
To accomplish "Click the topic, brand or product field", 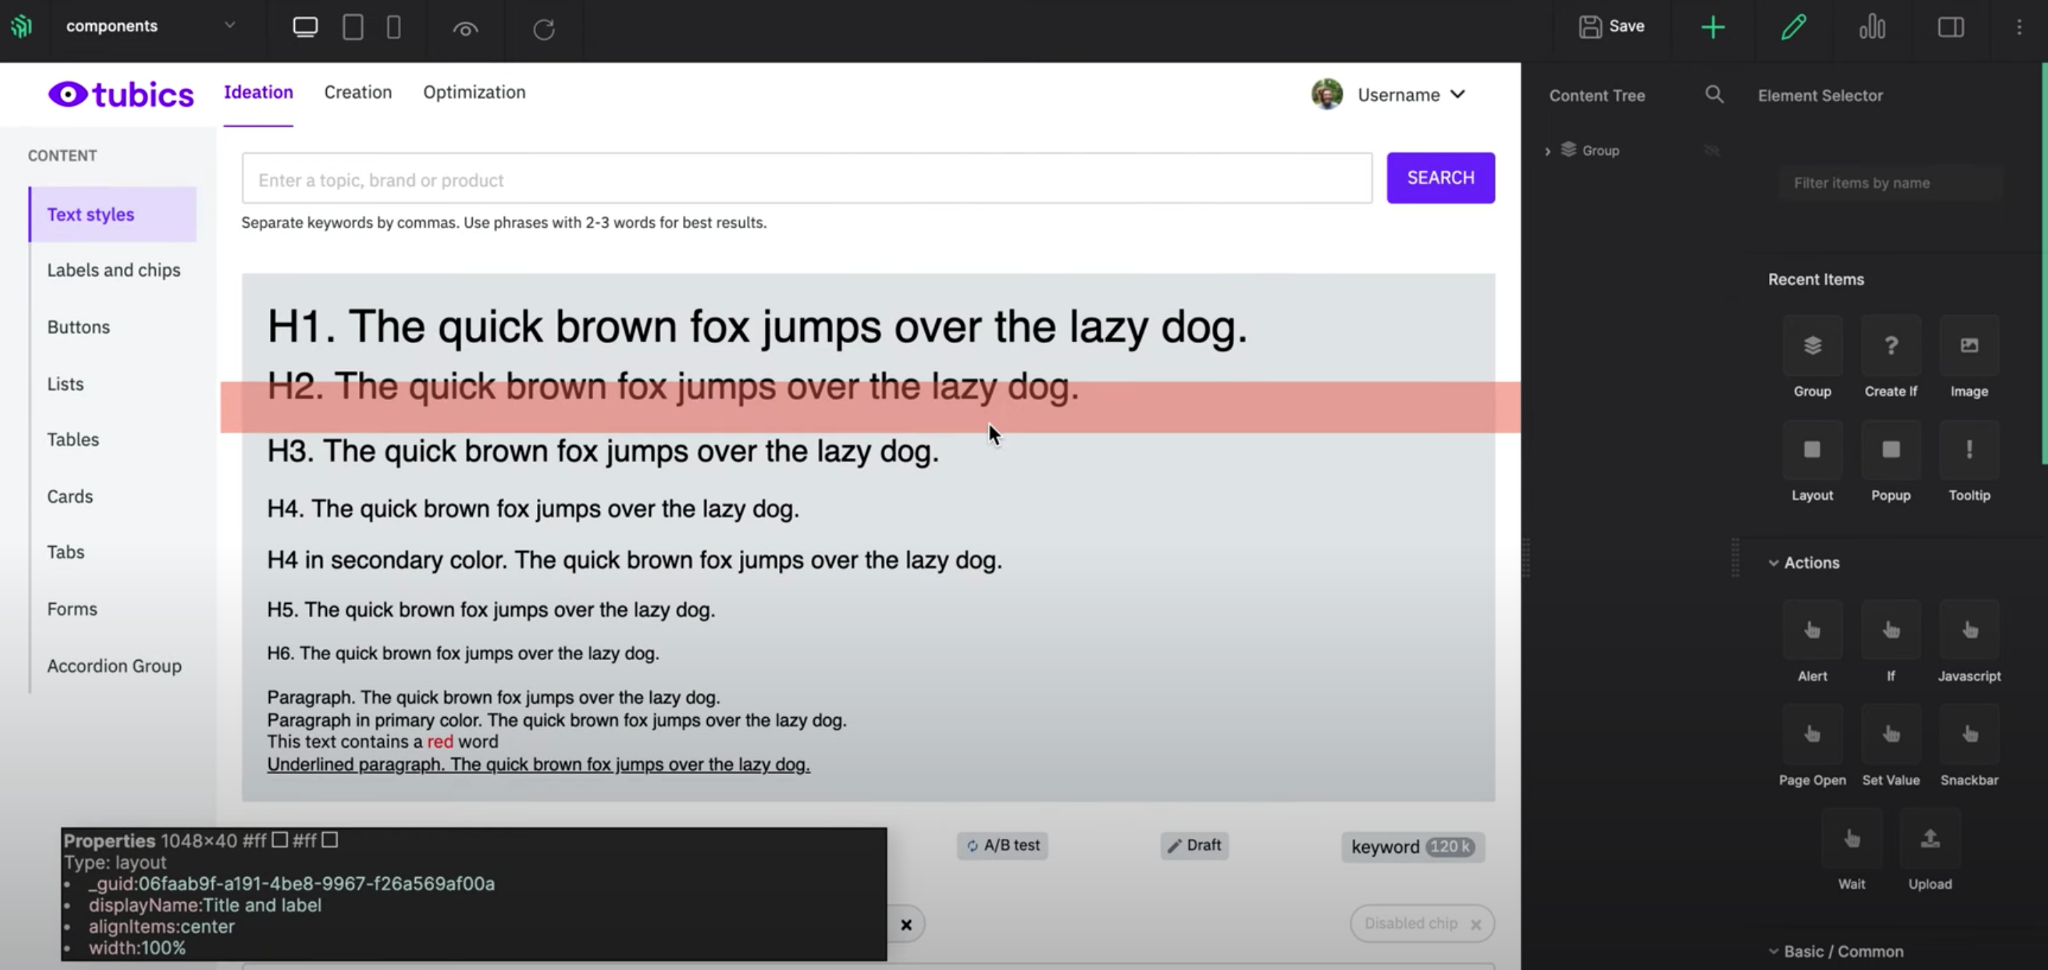I will (x=807, y=179).
